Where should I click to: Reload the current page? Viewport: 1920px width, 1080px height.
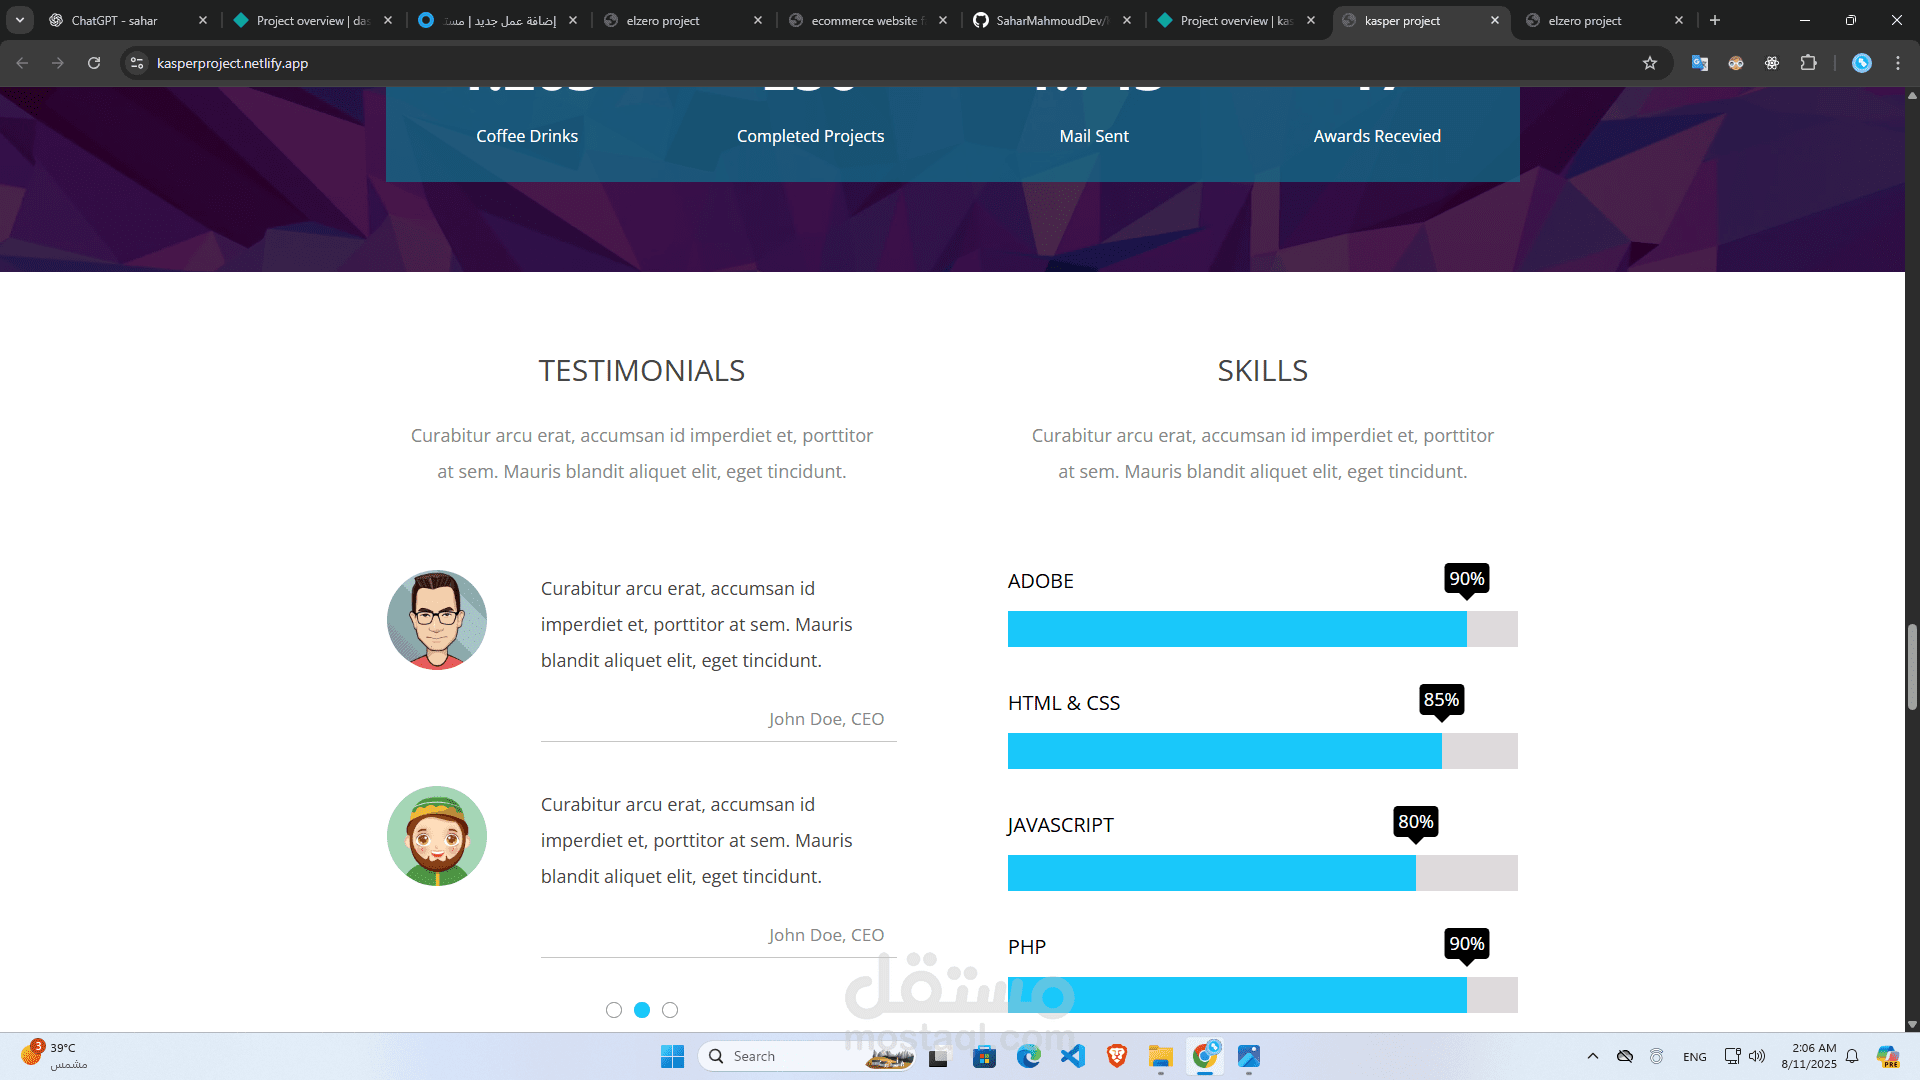click(94, 63)
